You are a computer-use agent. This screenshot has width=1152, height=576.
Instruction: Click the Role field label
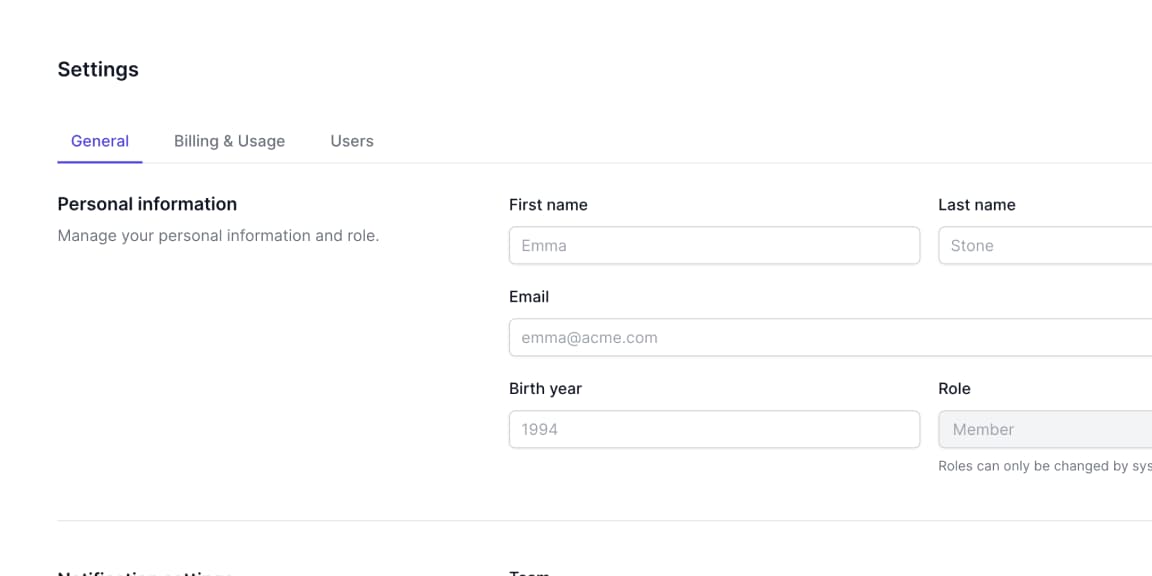(955, 388)
